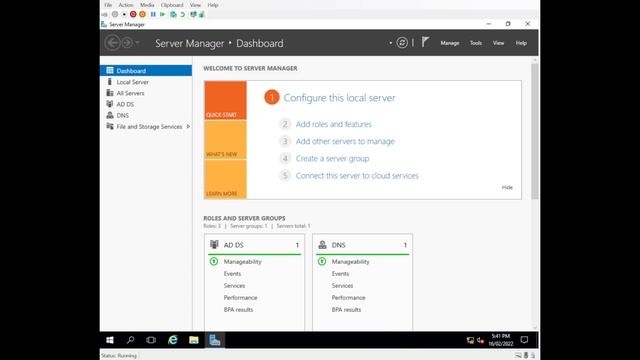Create a VM checkpoint from toolbar

(x=173, y=14)
